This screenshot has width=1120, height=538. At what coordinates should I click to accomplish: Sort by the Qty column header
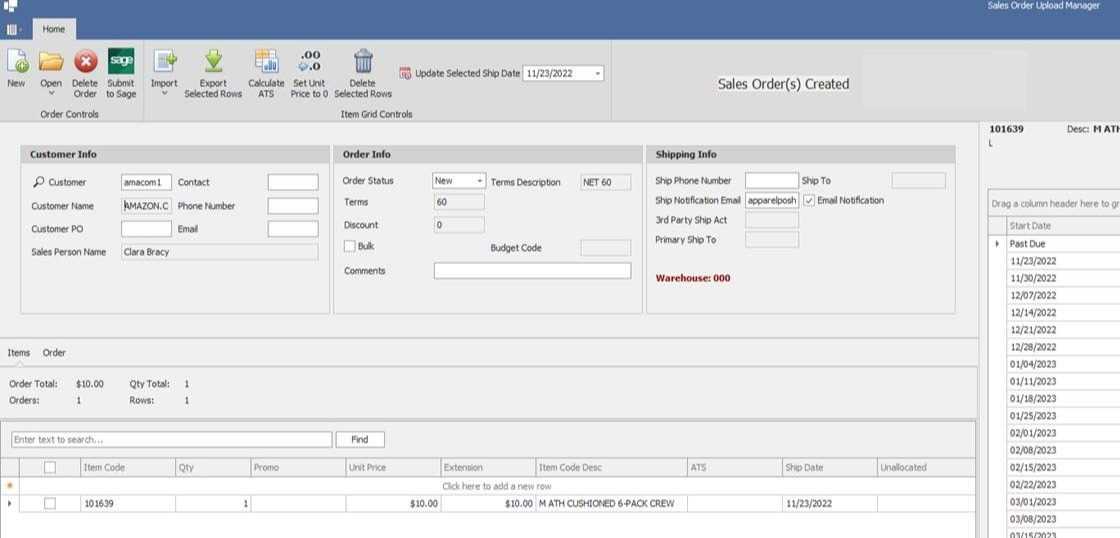(x=213, y=467)
